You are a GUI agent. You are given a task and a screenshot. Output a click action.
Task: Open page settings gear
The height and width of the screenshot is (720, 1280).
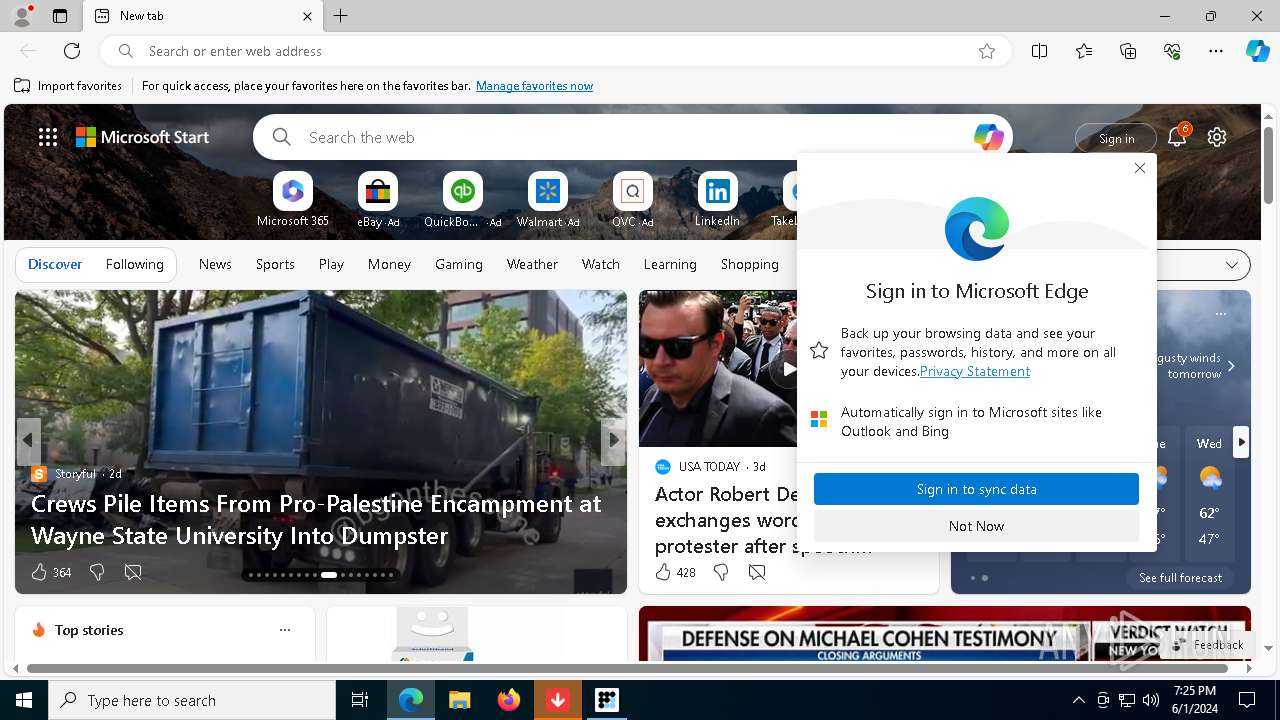[1217, 137]
